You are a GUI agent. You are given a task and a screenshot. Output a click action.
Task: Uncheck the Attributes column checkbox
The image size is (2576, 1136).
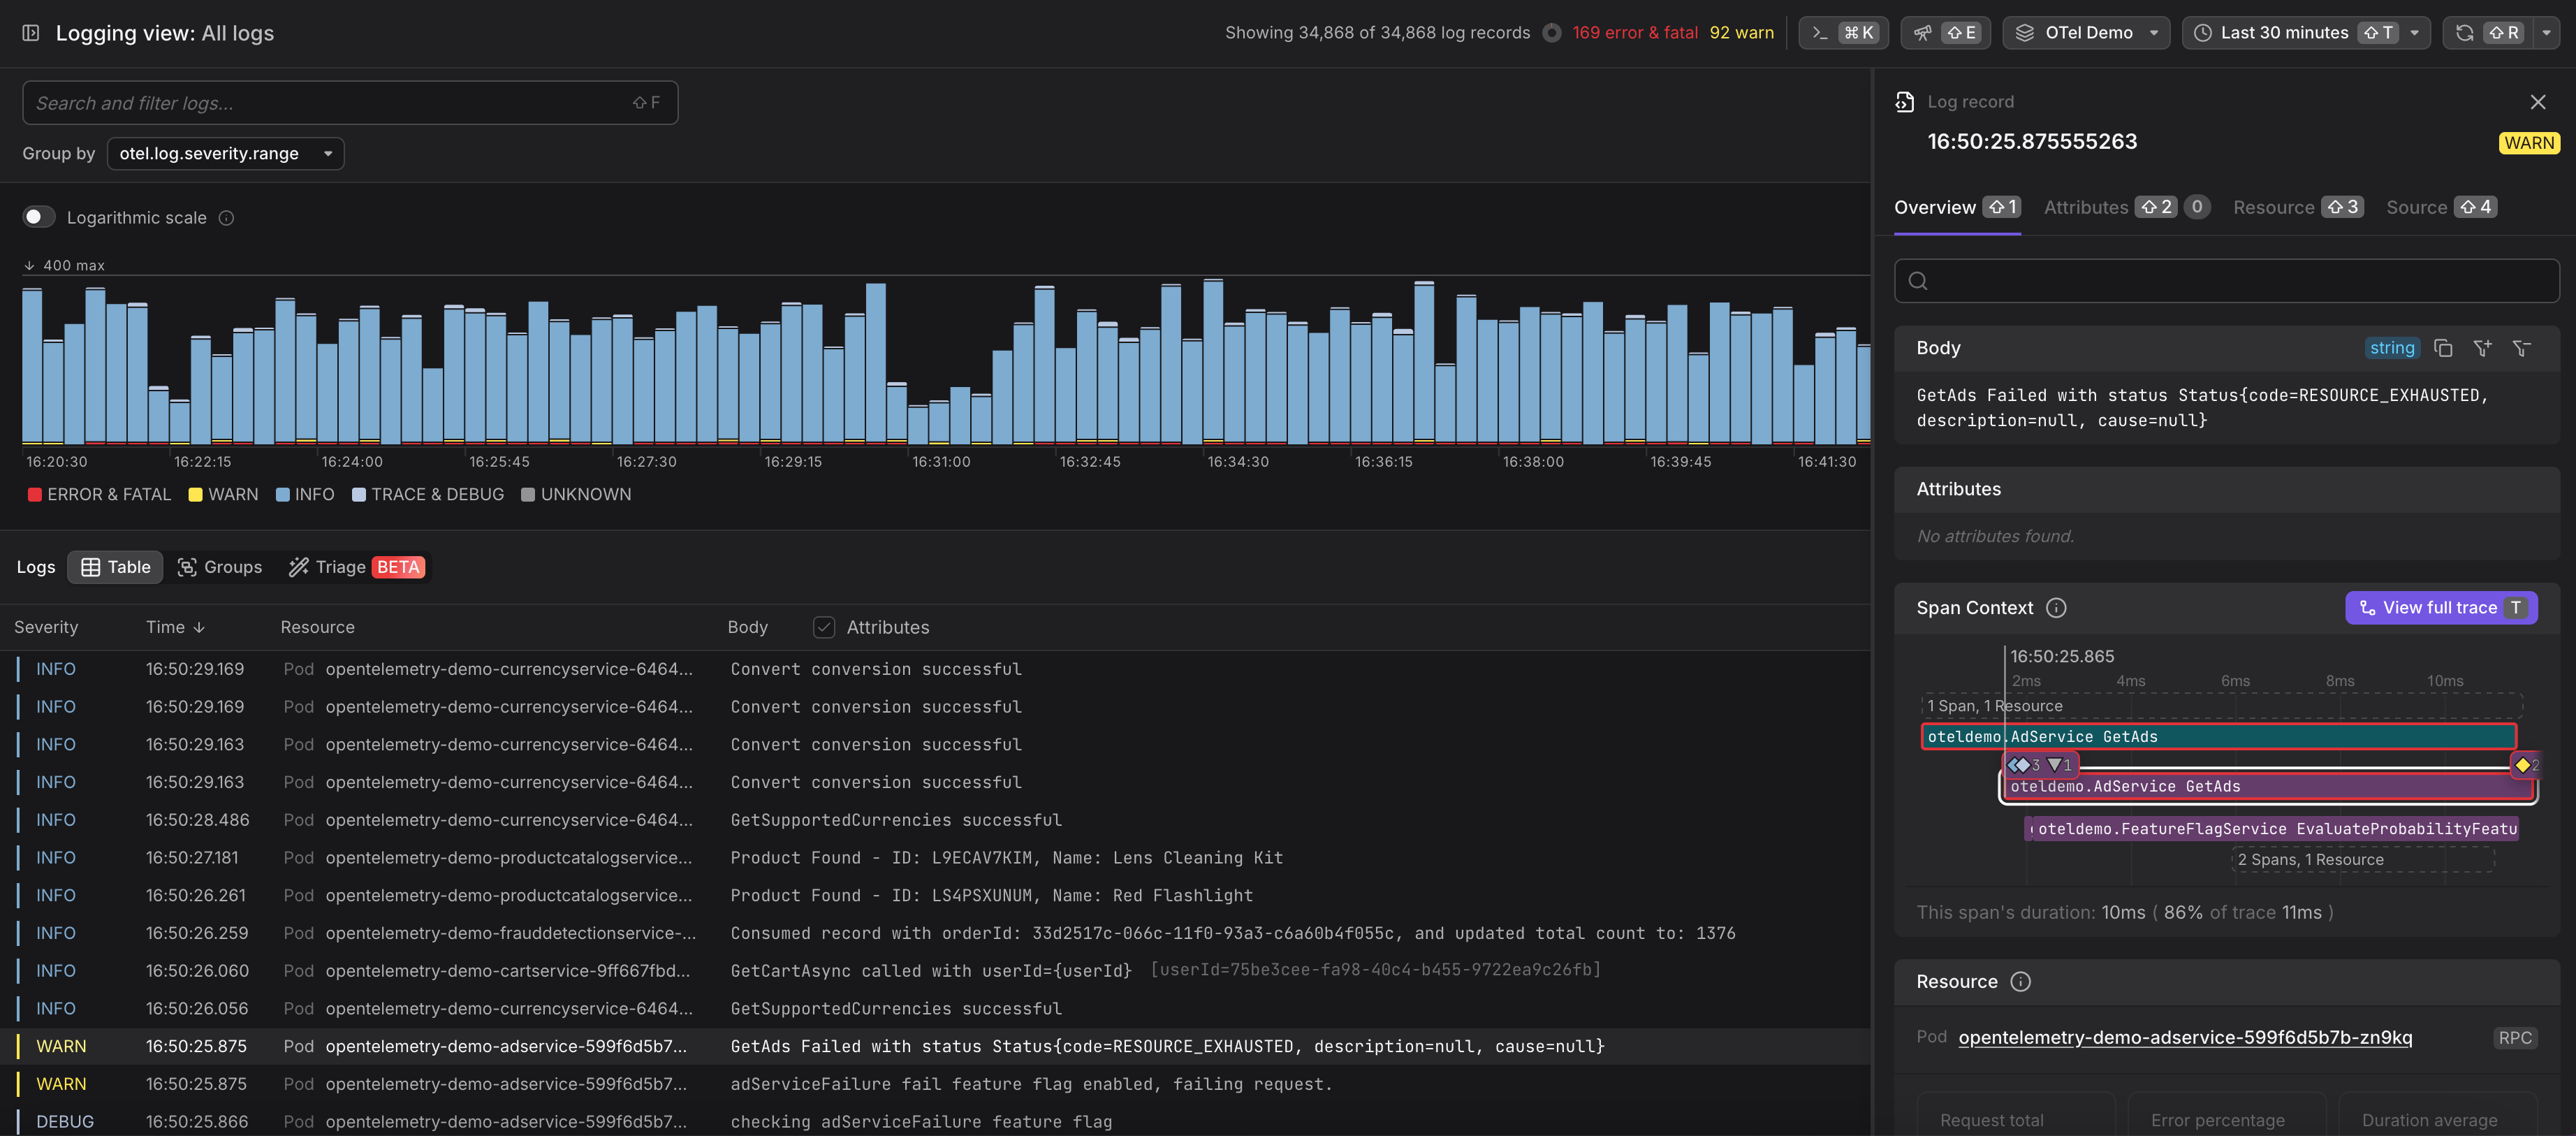click(823, 627)
